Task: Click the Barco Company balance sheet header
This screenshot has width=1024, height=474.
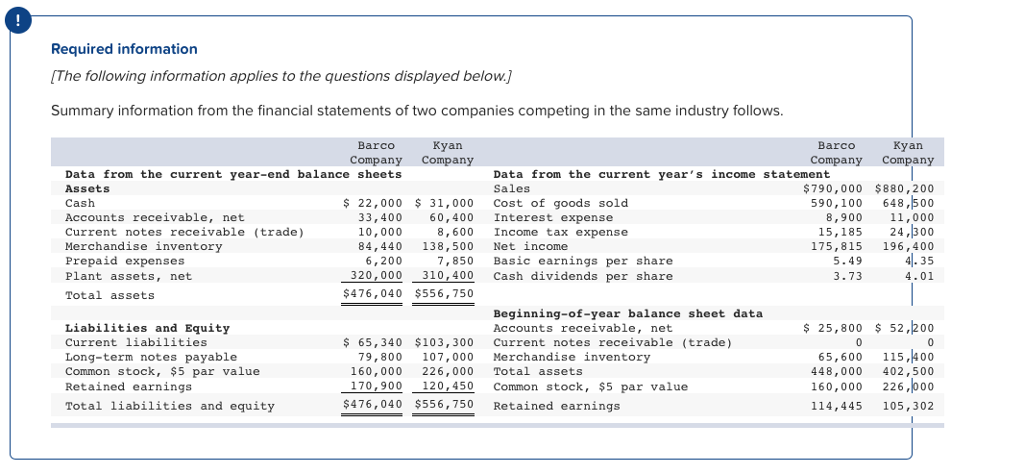Action: coord(376,152)
